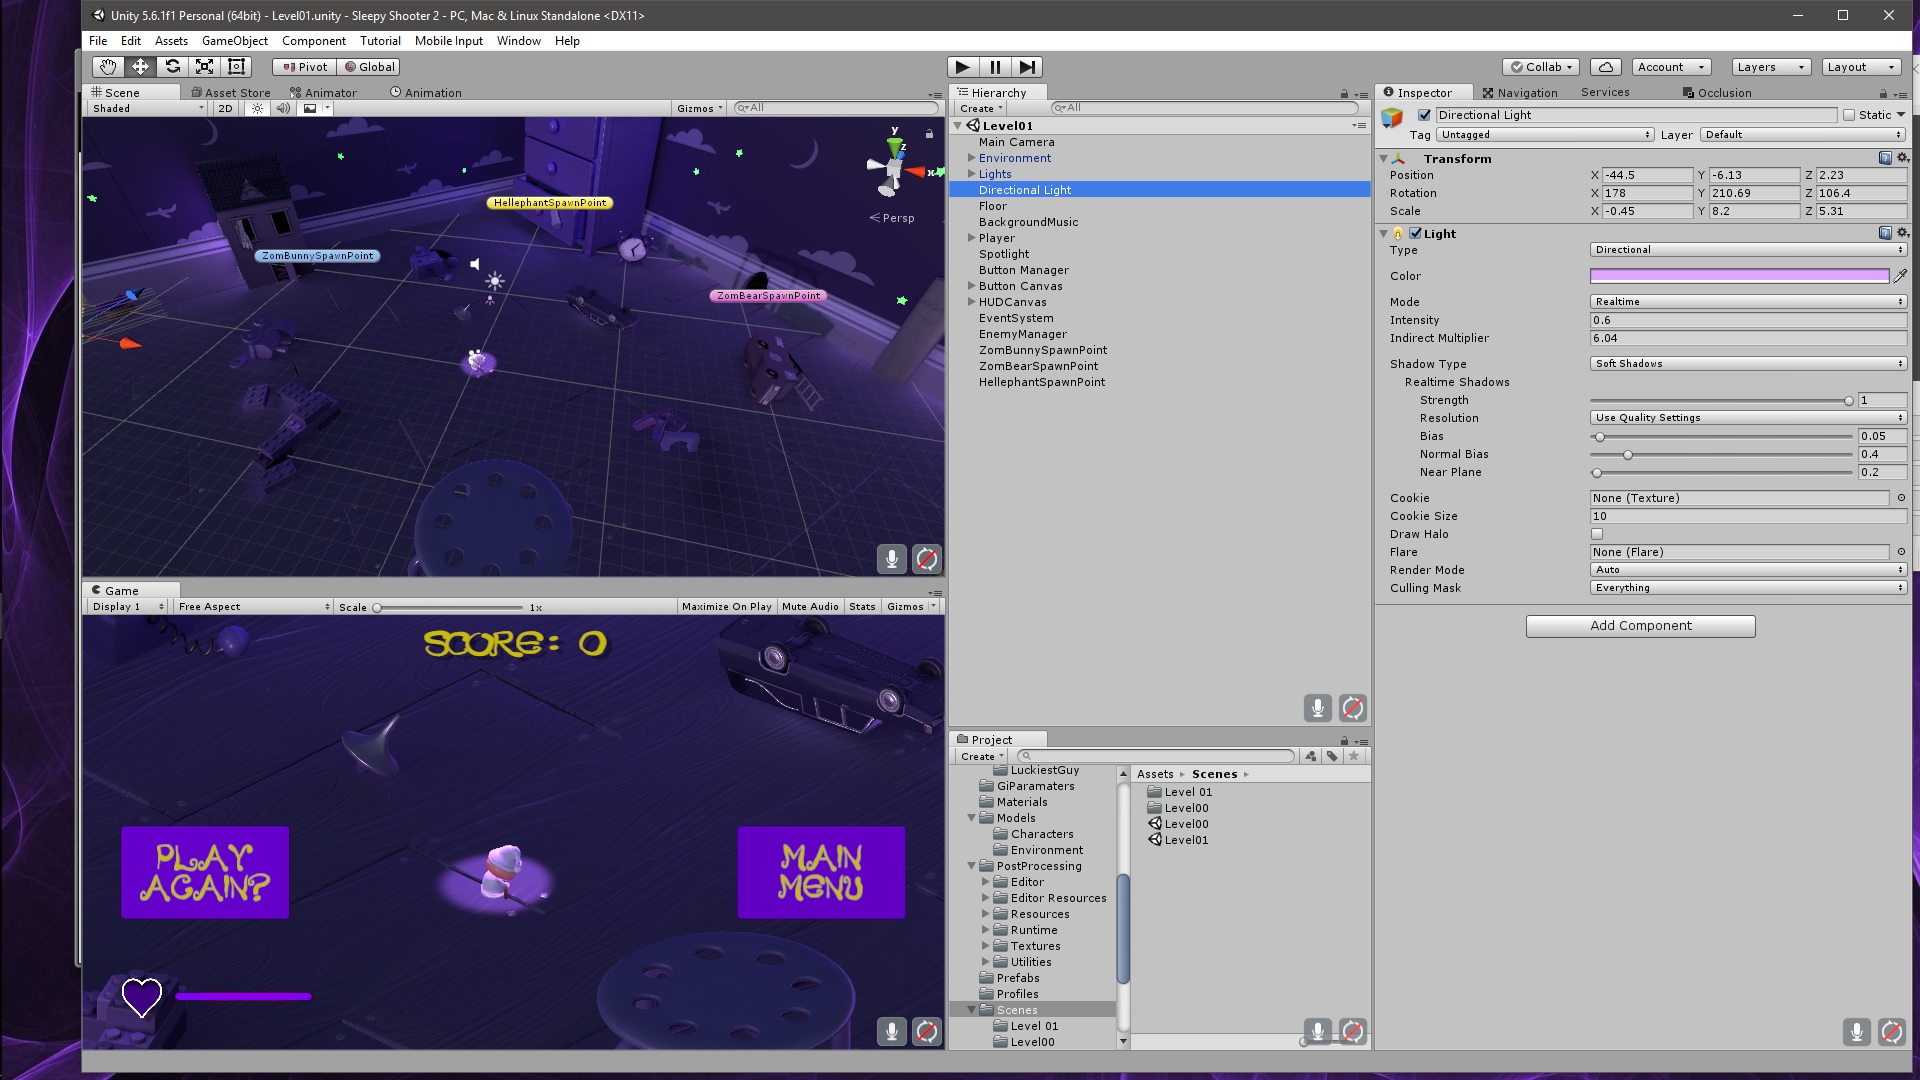The height and width of the screenshot is (1080, 1920).
Task: Pause the game playback
Action: [995, 67]
